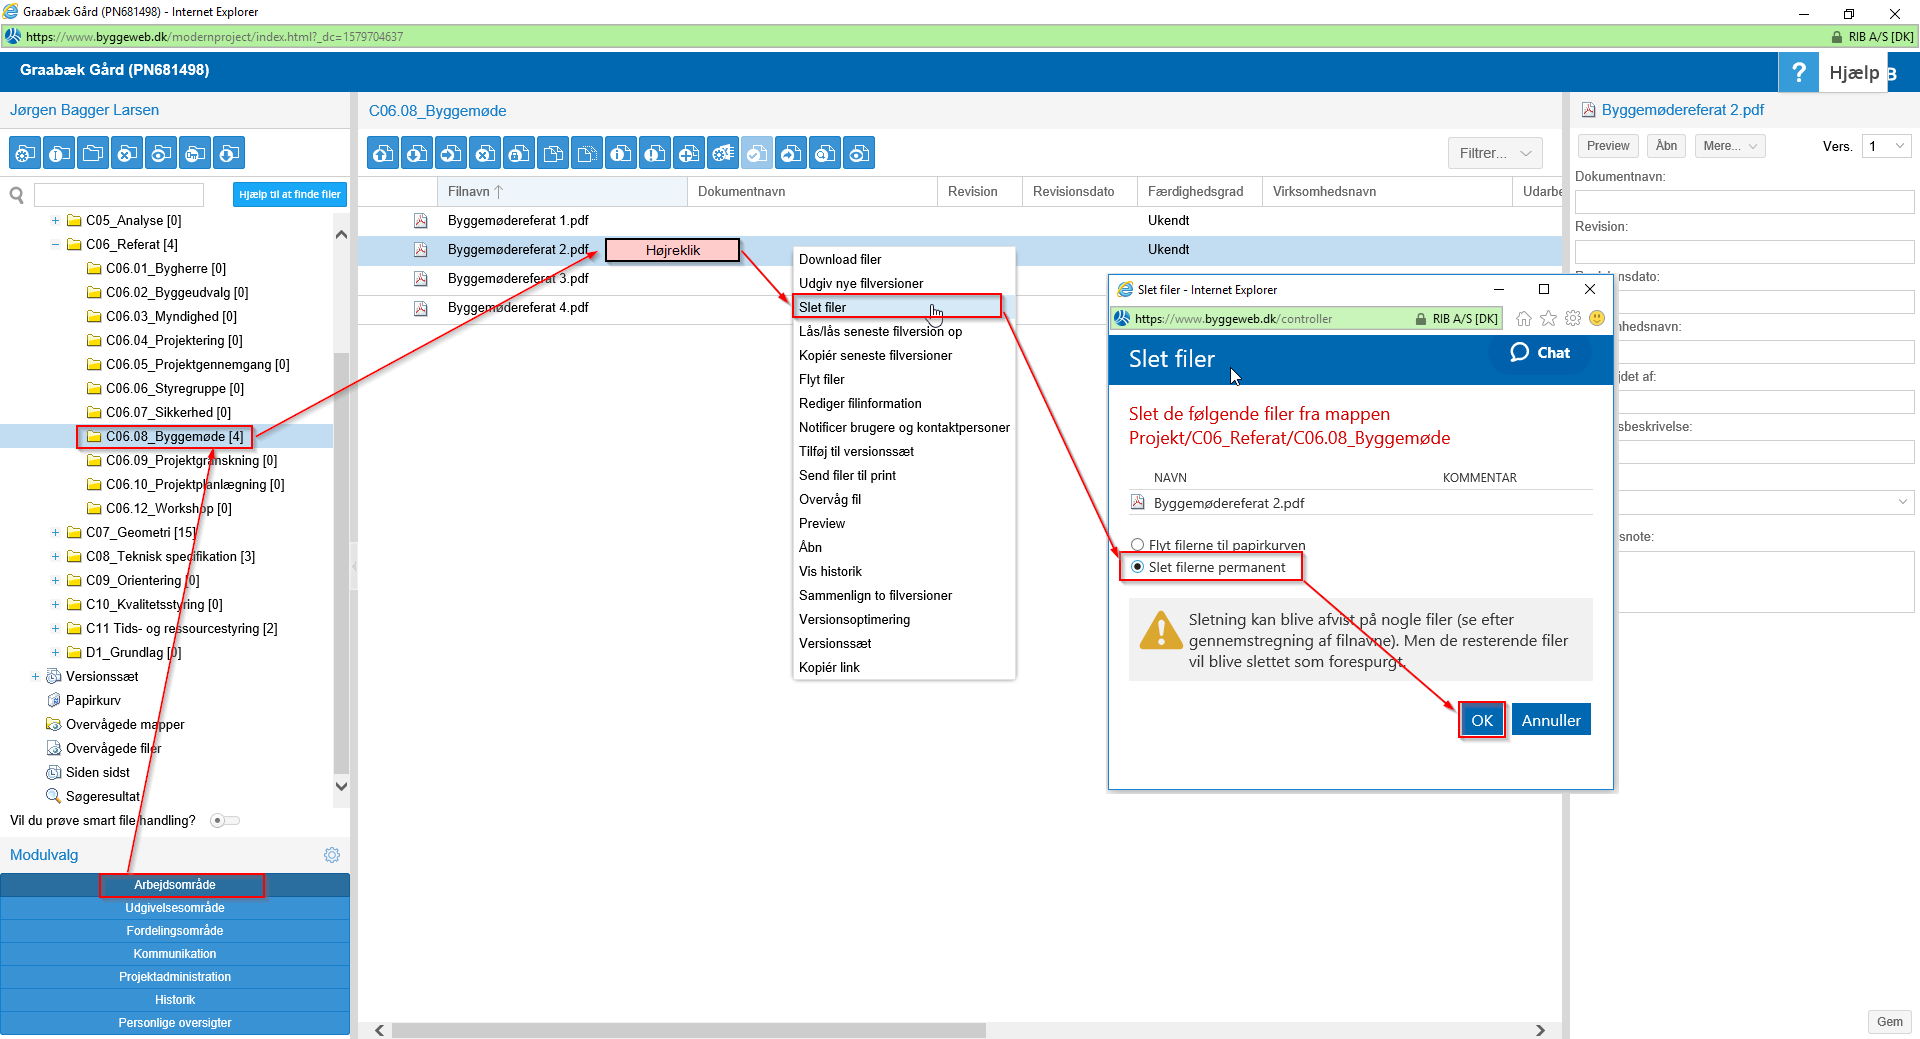1920x1039 pixels.
Task: Open the Chat bubble in dialog
Action: tap(1540, 353)
